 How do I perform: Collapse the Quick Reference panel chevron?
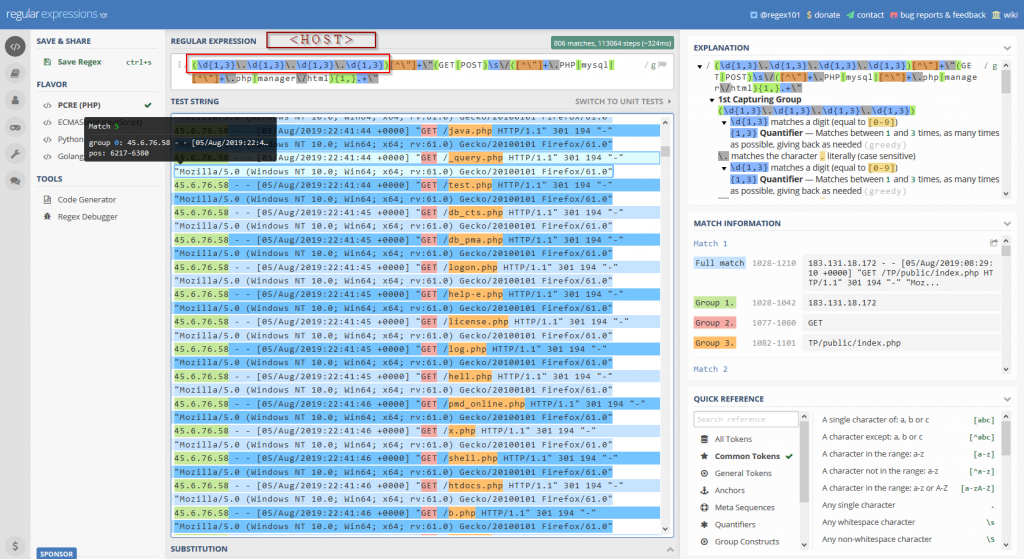click(x=1006, y=399)
